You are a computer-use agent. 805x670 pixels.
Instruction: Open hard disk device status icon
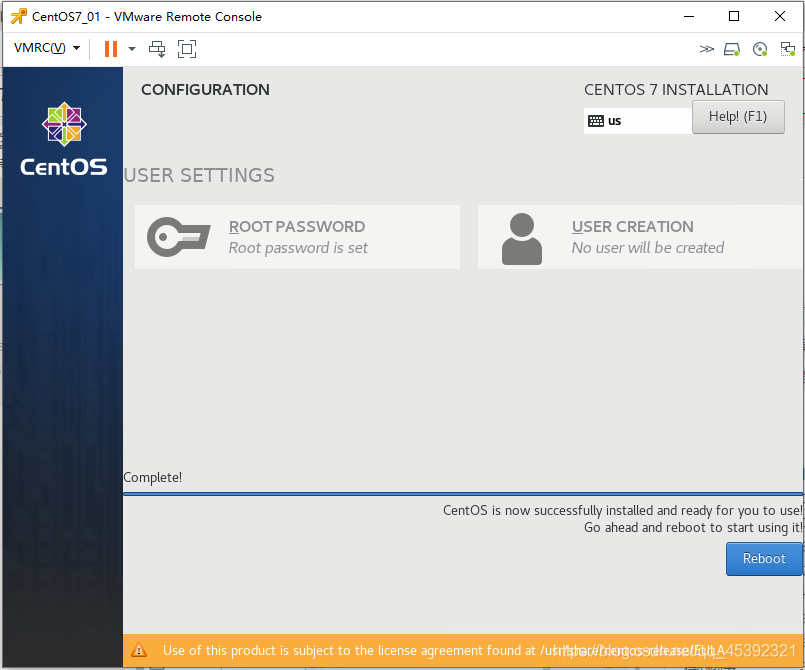731,48
